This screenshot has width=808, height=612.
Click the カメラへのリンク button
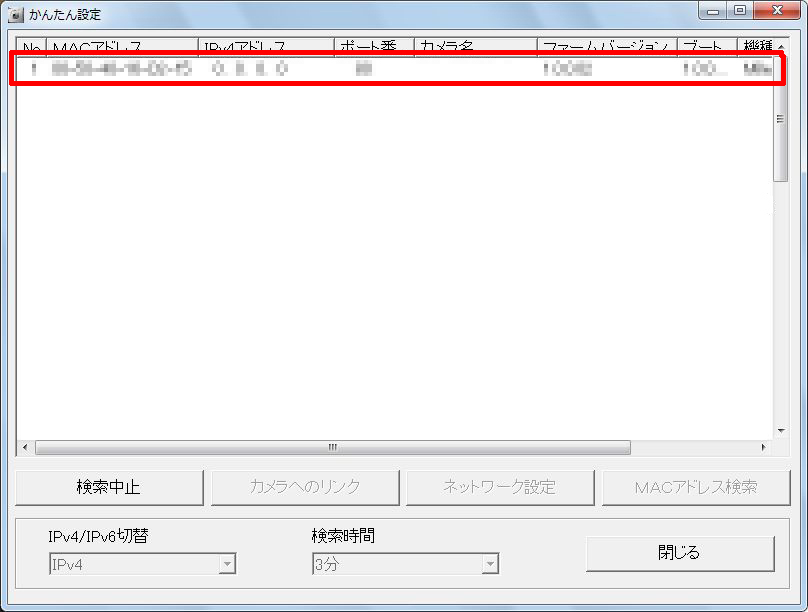point(305,488)
